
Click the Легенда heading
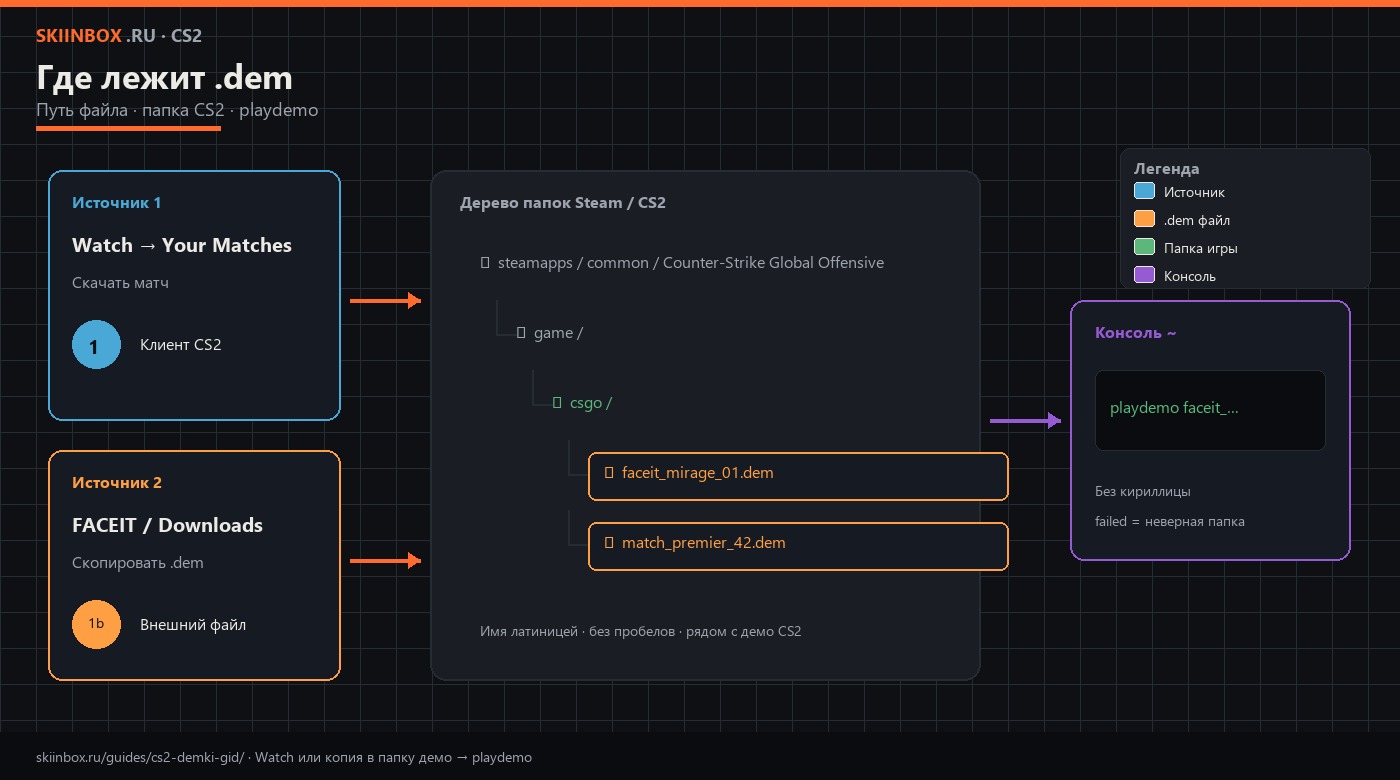coord(1166,169)
